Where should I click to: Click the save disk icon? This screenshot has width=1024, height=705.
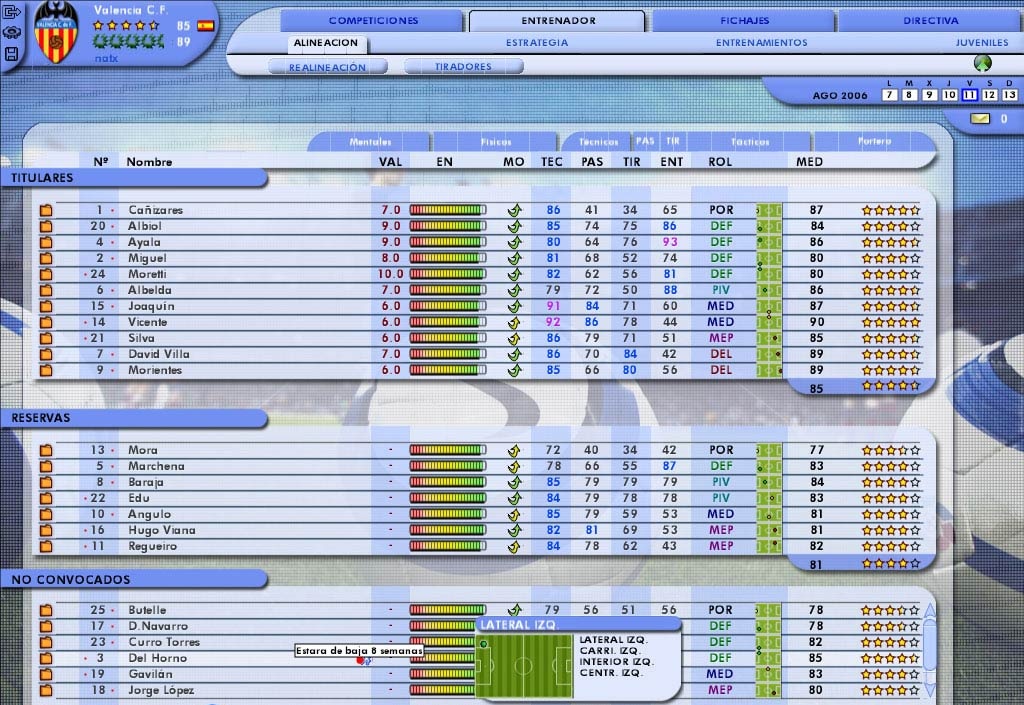pyautogui.click(x=12, y=54)
